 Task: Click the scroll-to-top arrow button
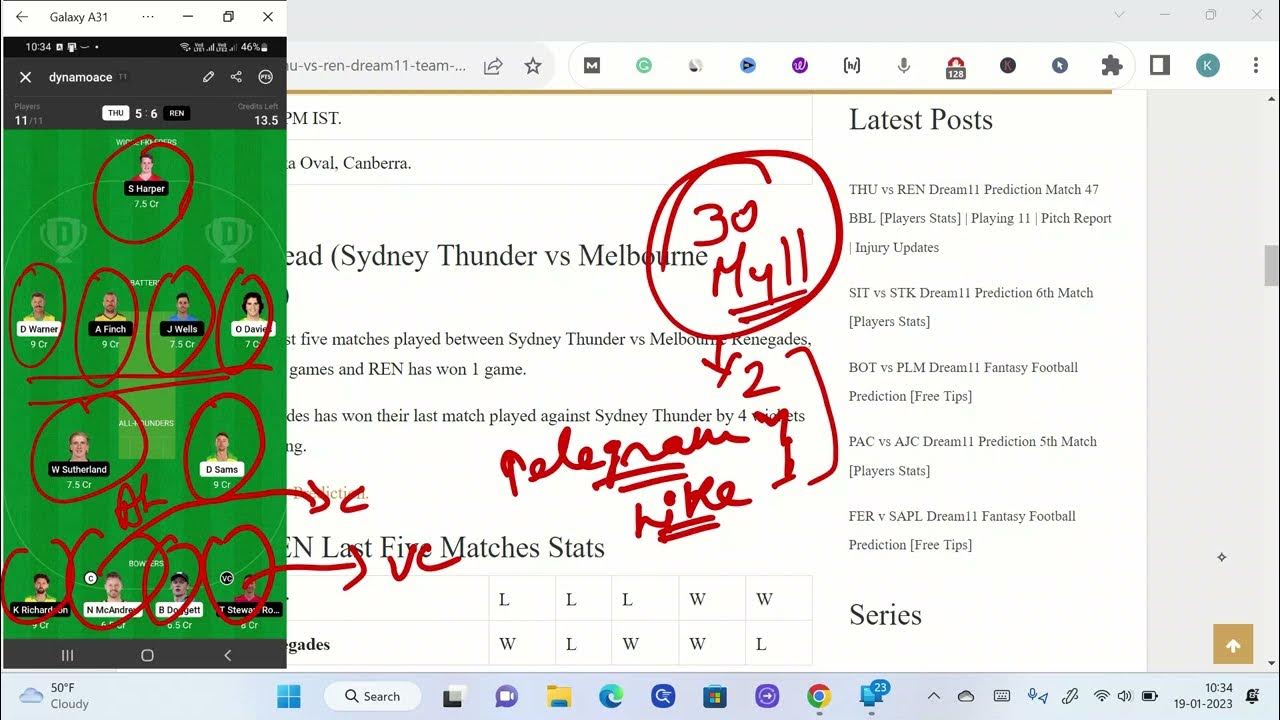click(x=1232, y=645)
